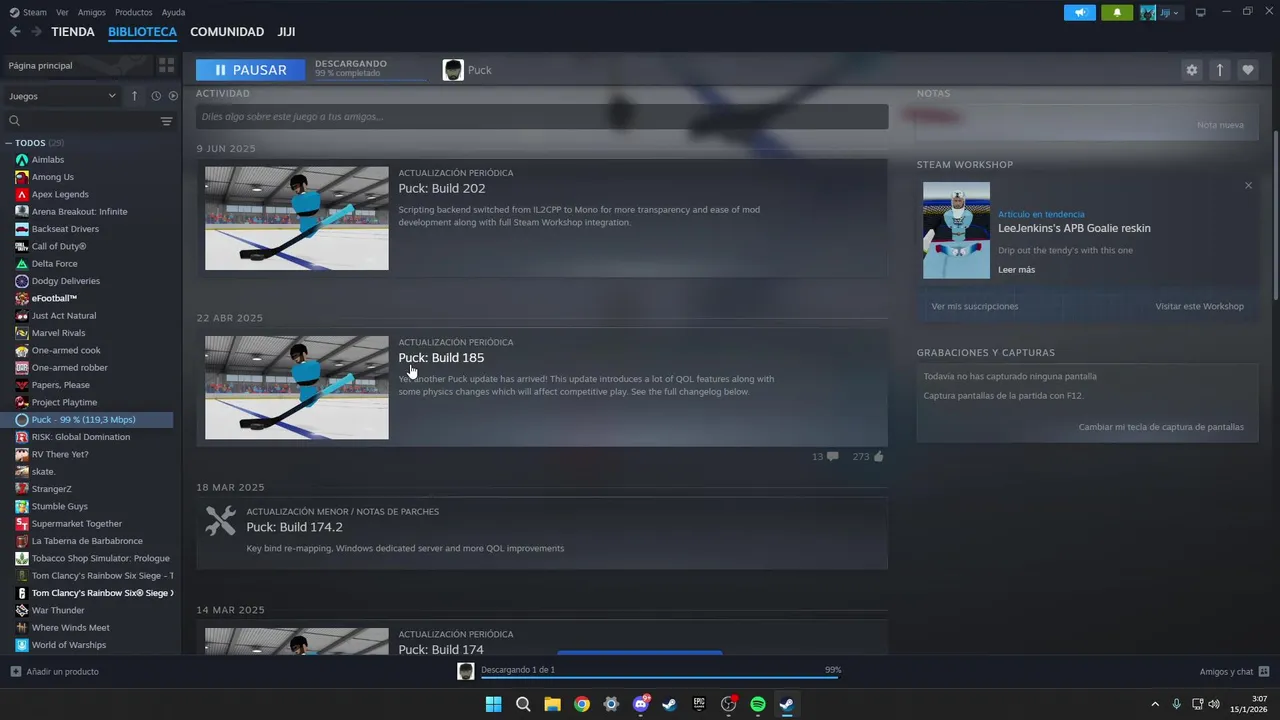This screenshot has height=720, width=1280.
Task: Click the forward navigation arrow
Action: [x=36, y=32]
